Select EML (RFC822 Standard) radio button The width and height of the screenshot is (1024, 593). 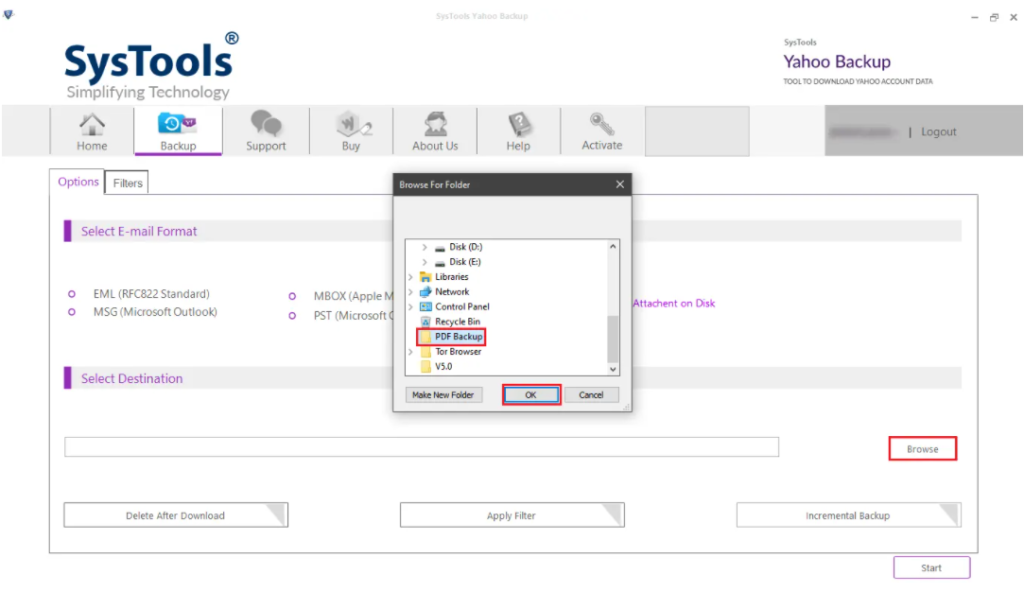(72, 295)
